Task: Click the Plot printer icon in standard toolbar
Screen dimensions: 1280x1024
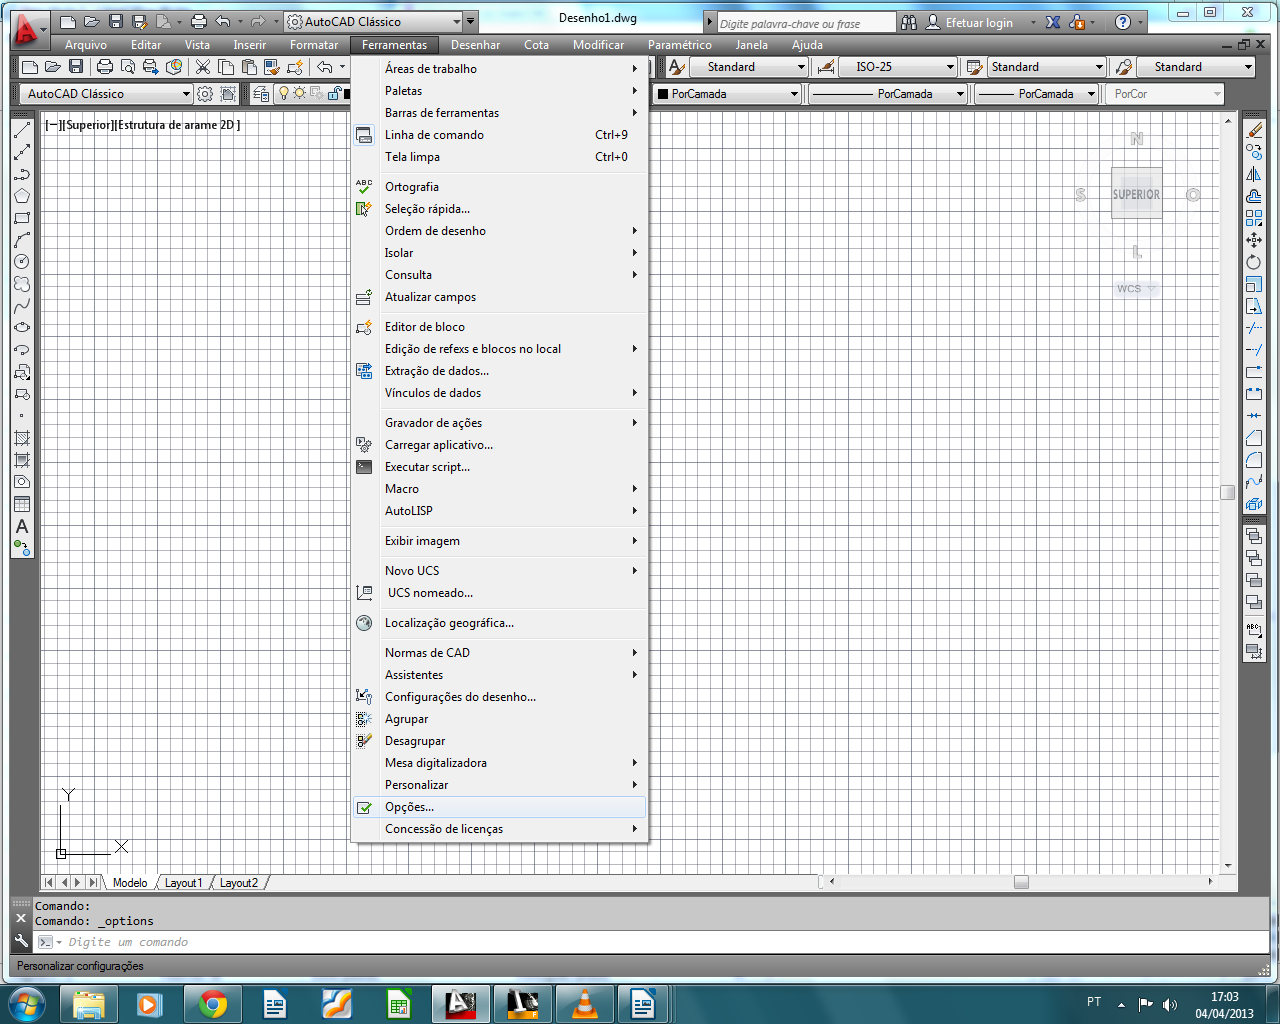Action: tap(105, 67)
